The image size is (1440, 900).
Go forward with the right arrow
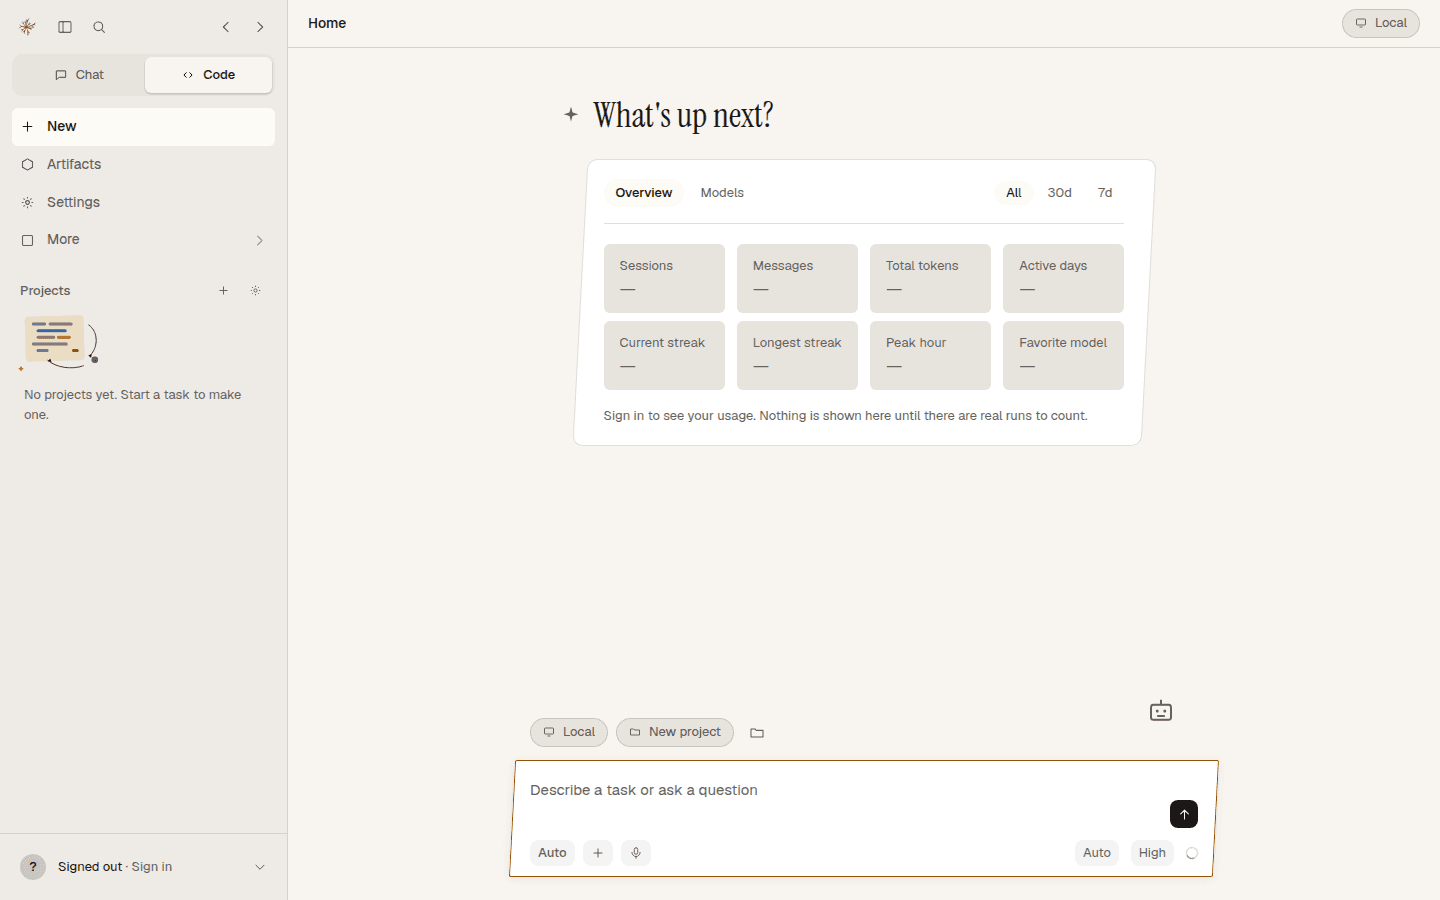tap(260, 27)
